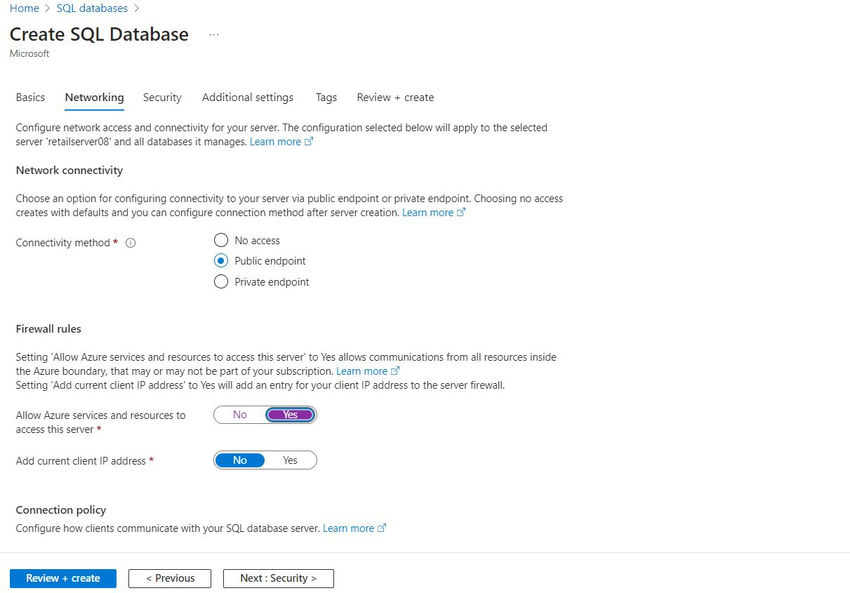The width and height of the screenshot is (850, 593).
Task: Open the SQL databases breadcrumb link
Action: point(92,9)
